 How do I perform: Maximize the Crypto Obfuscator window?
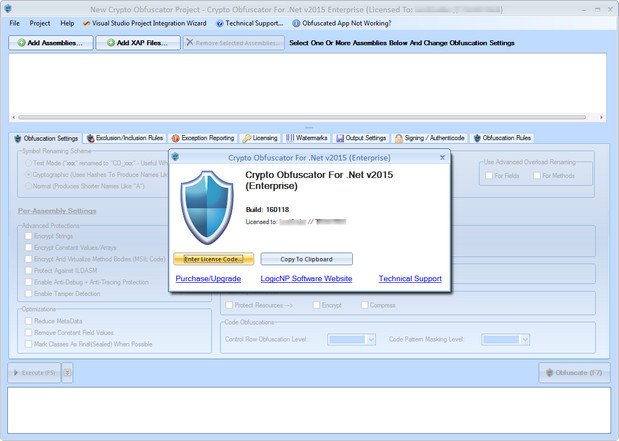598,9
